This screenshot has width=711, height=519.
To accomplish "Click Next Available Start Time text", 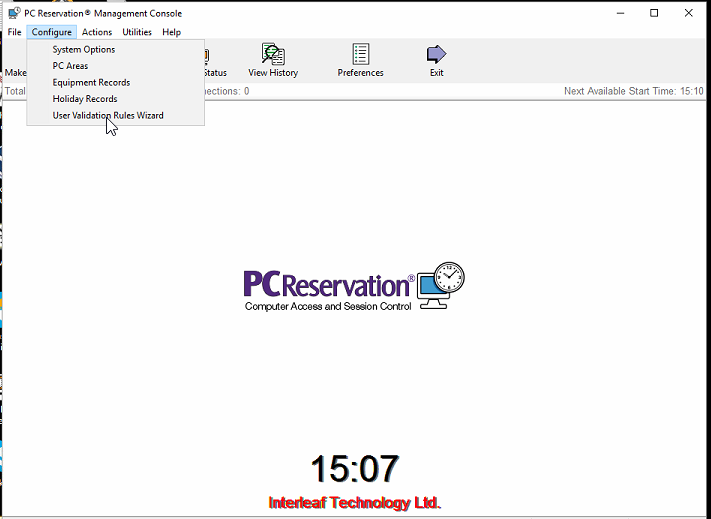I will click(x=633, y=91).
